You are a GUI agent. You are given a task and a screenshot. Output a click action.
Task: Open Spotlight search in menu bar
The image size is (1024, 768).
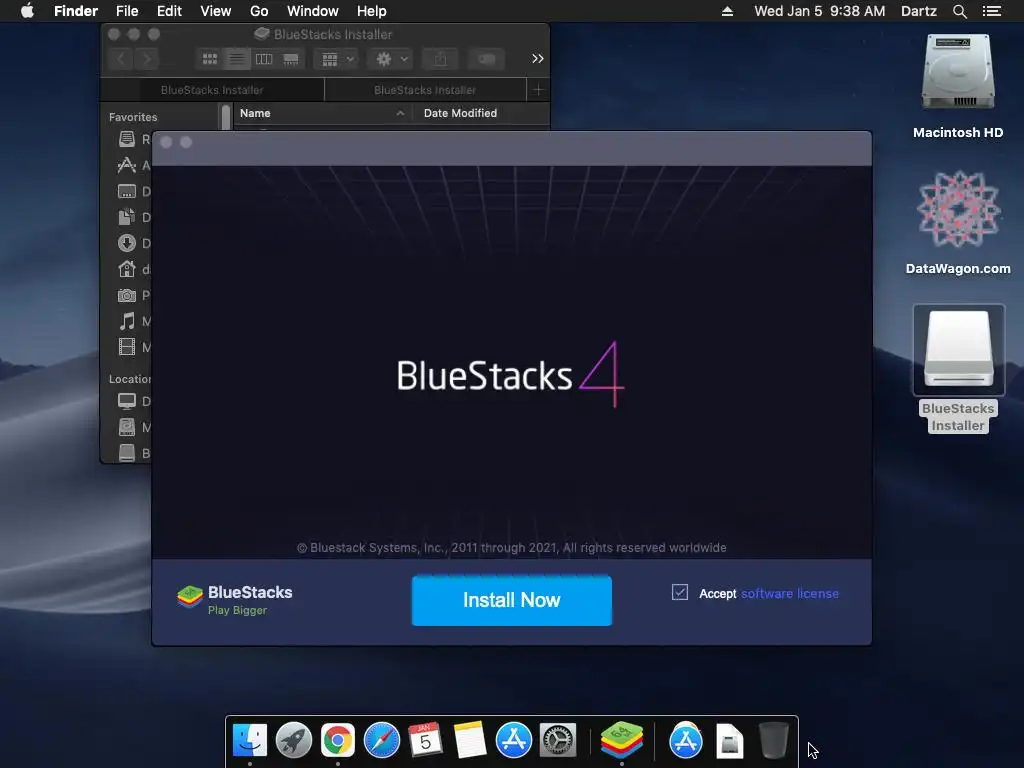point(959,11)
